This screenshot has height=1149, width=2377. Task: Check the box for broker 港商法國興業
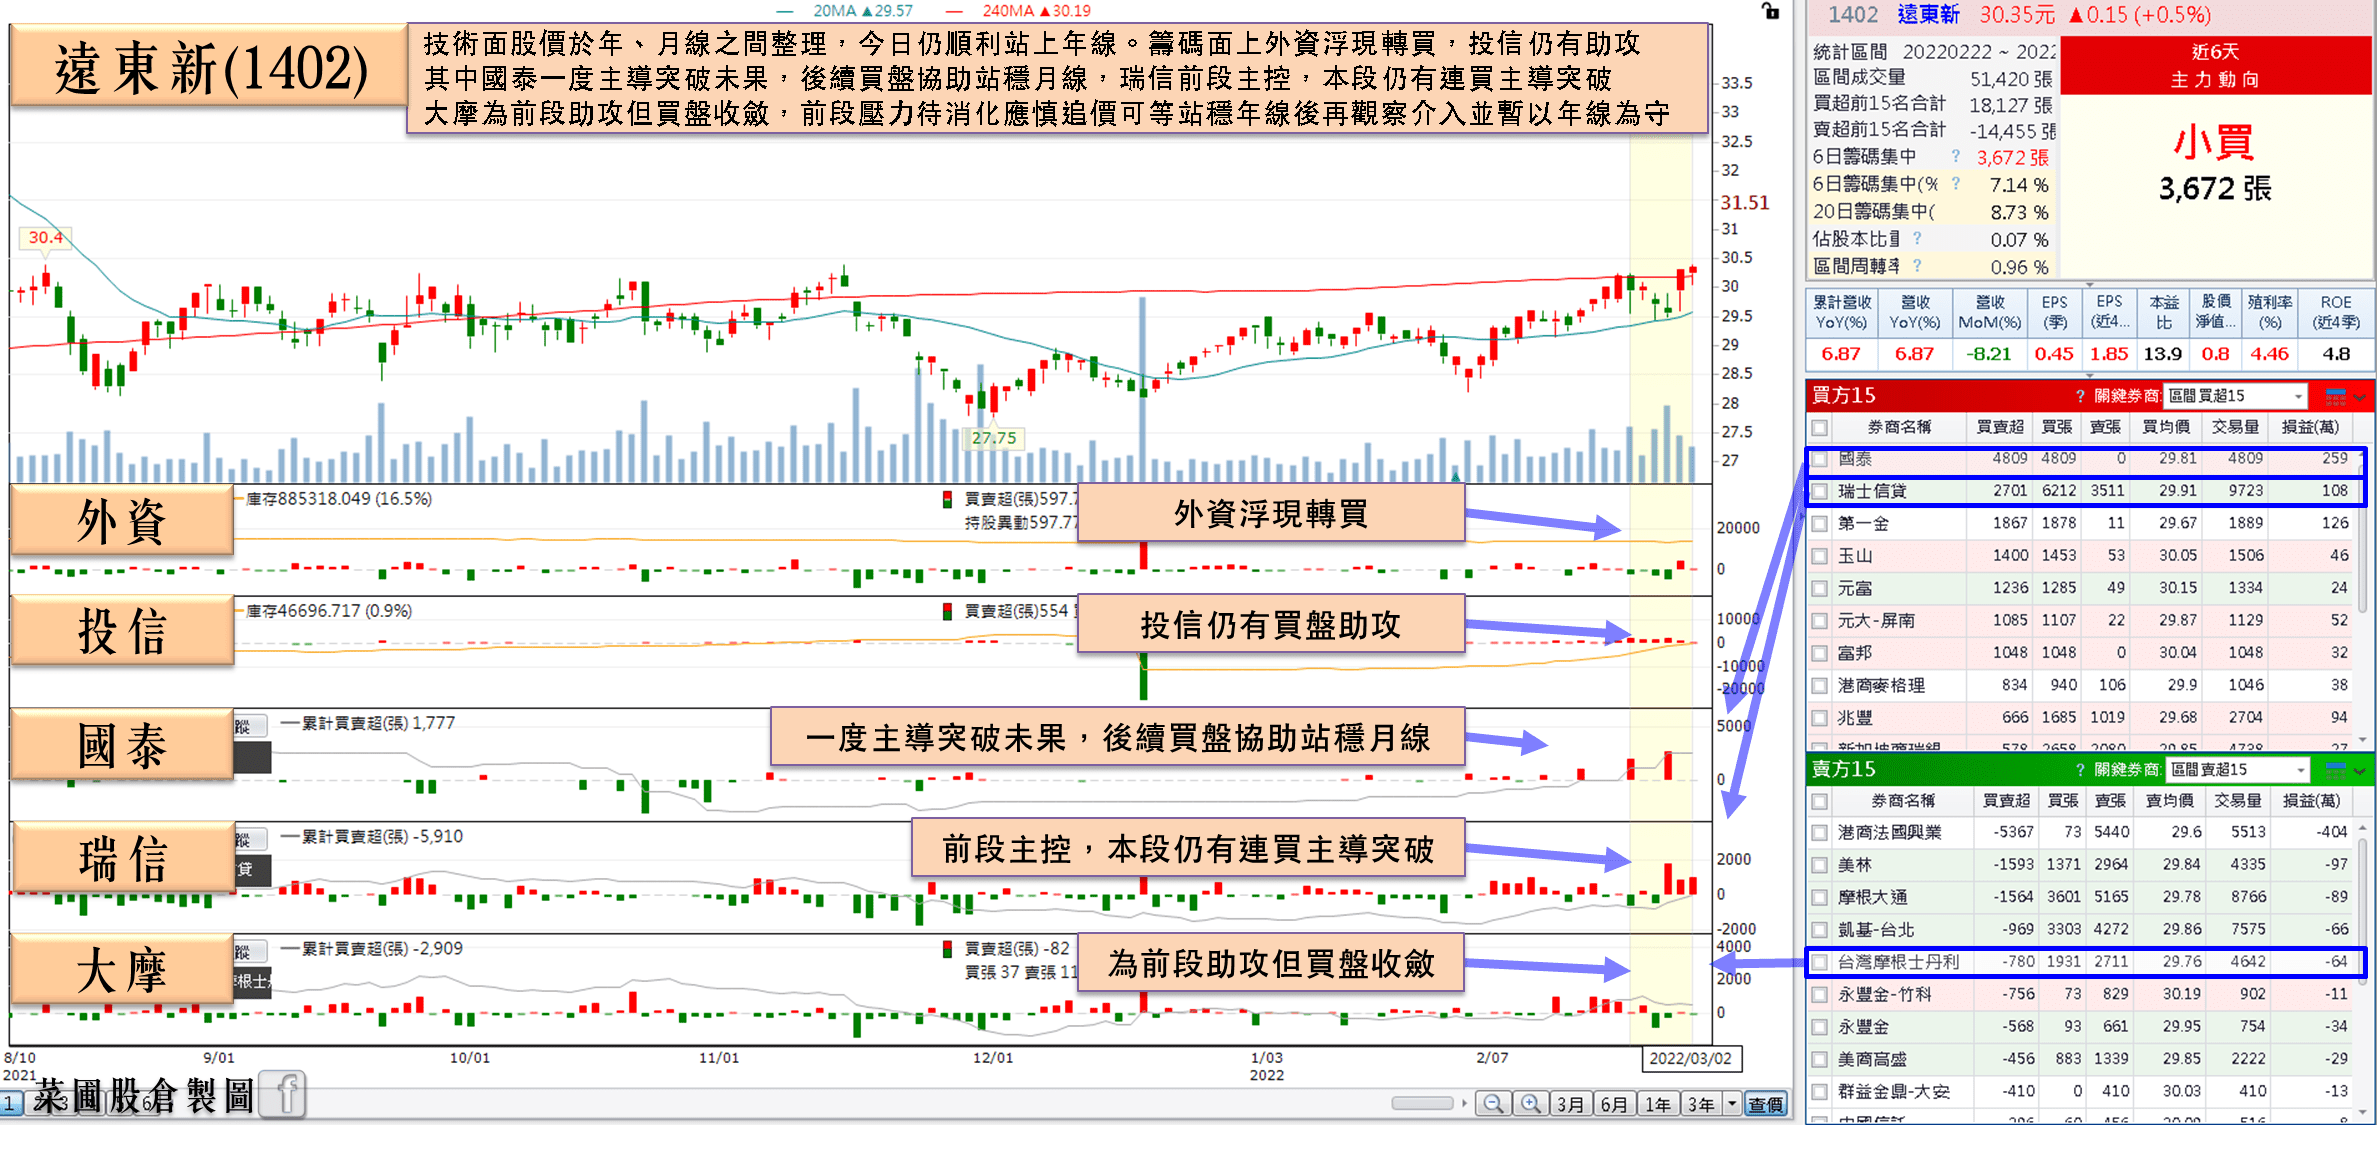[x=1820, y=833]
